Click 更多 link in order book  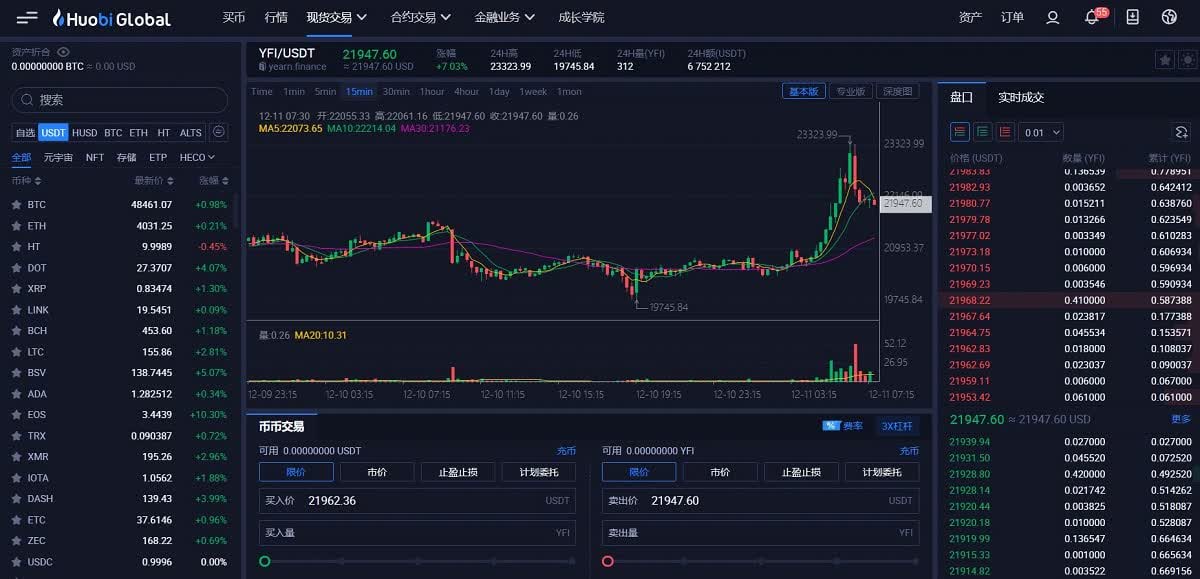coord(1181,420)
